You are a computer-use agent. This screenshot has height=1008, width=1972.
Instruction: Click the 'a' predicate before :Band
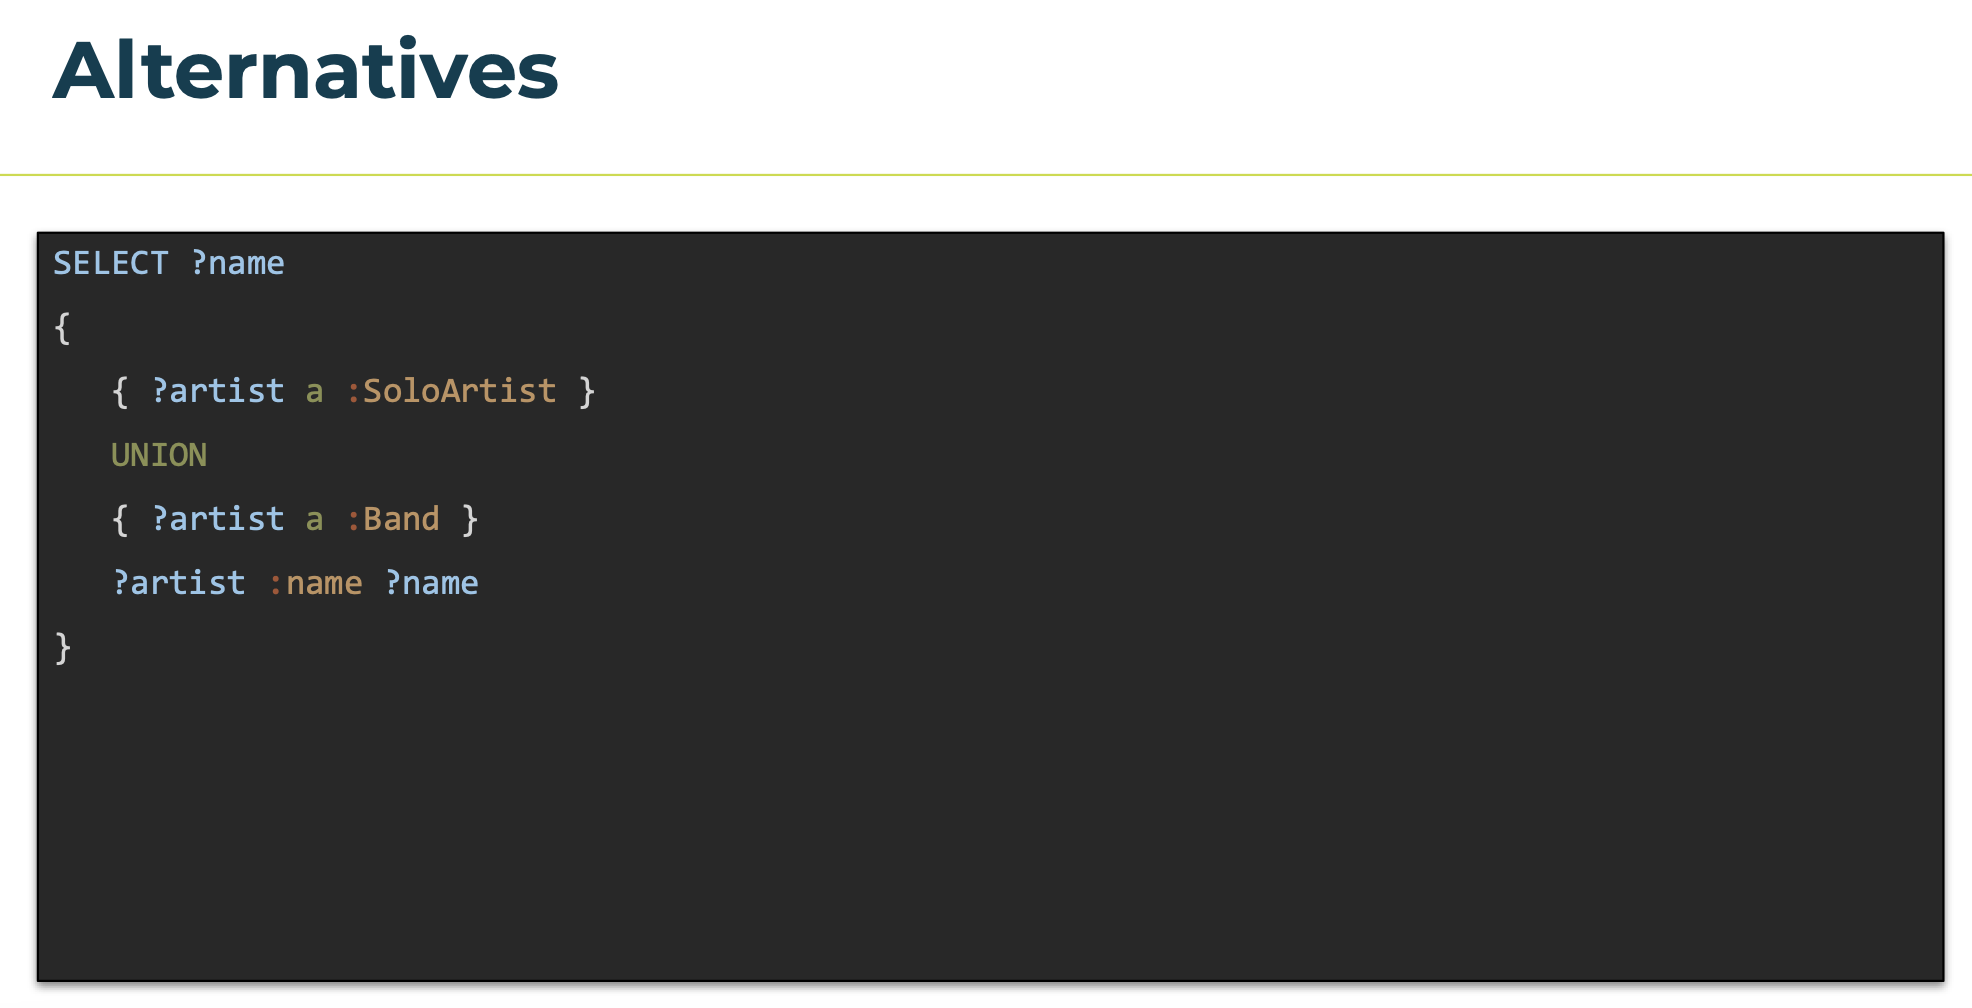click(315, 520)
